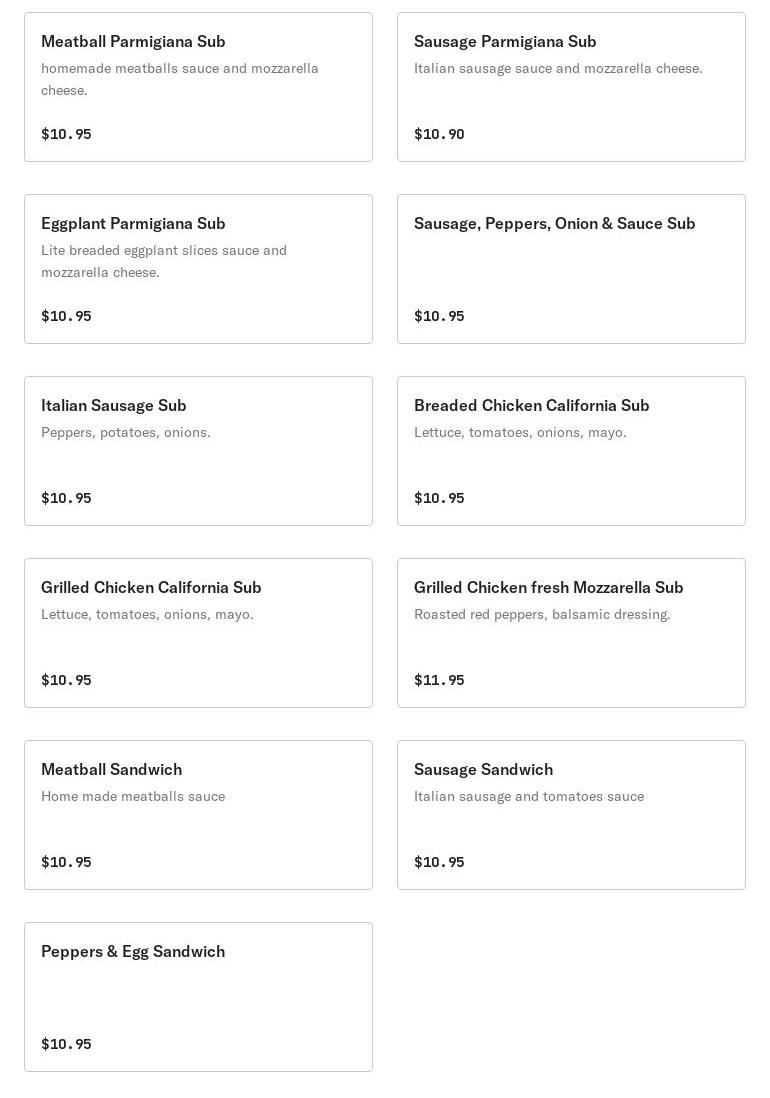
Task: Click the 'Peppers, potatoes, onions.' description
Action: point(126,433)
